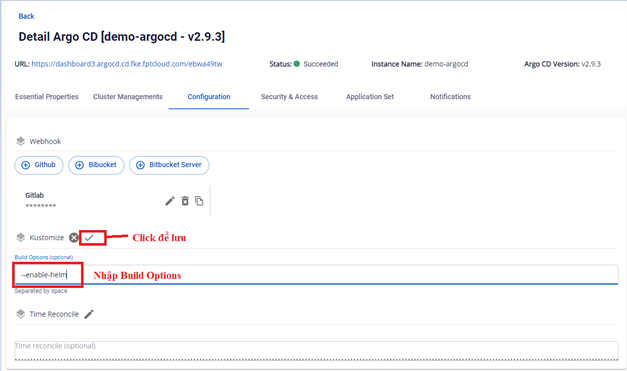Add a Bibucket webhook
This screenshot has width=627, height=371.
[96, 165]
